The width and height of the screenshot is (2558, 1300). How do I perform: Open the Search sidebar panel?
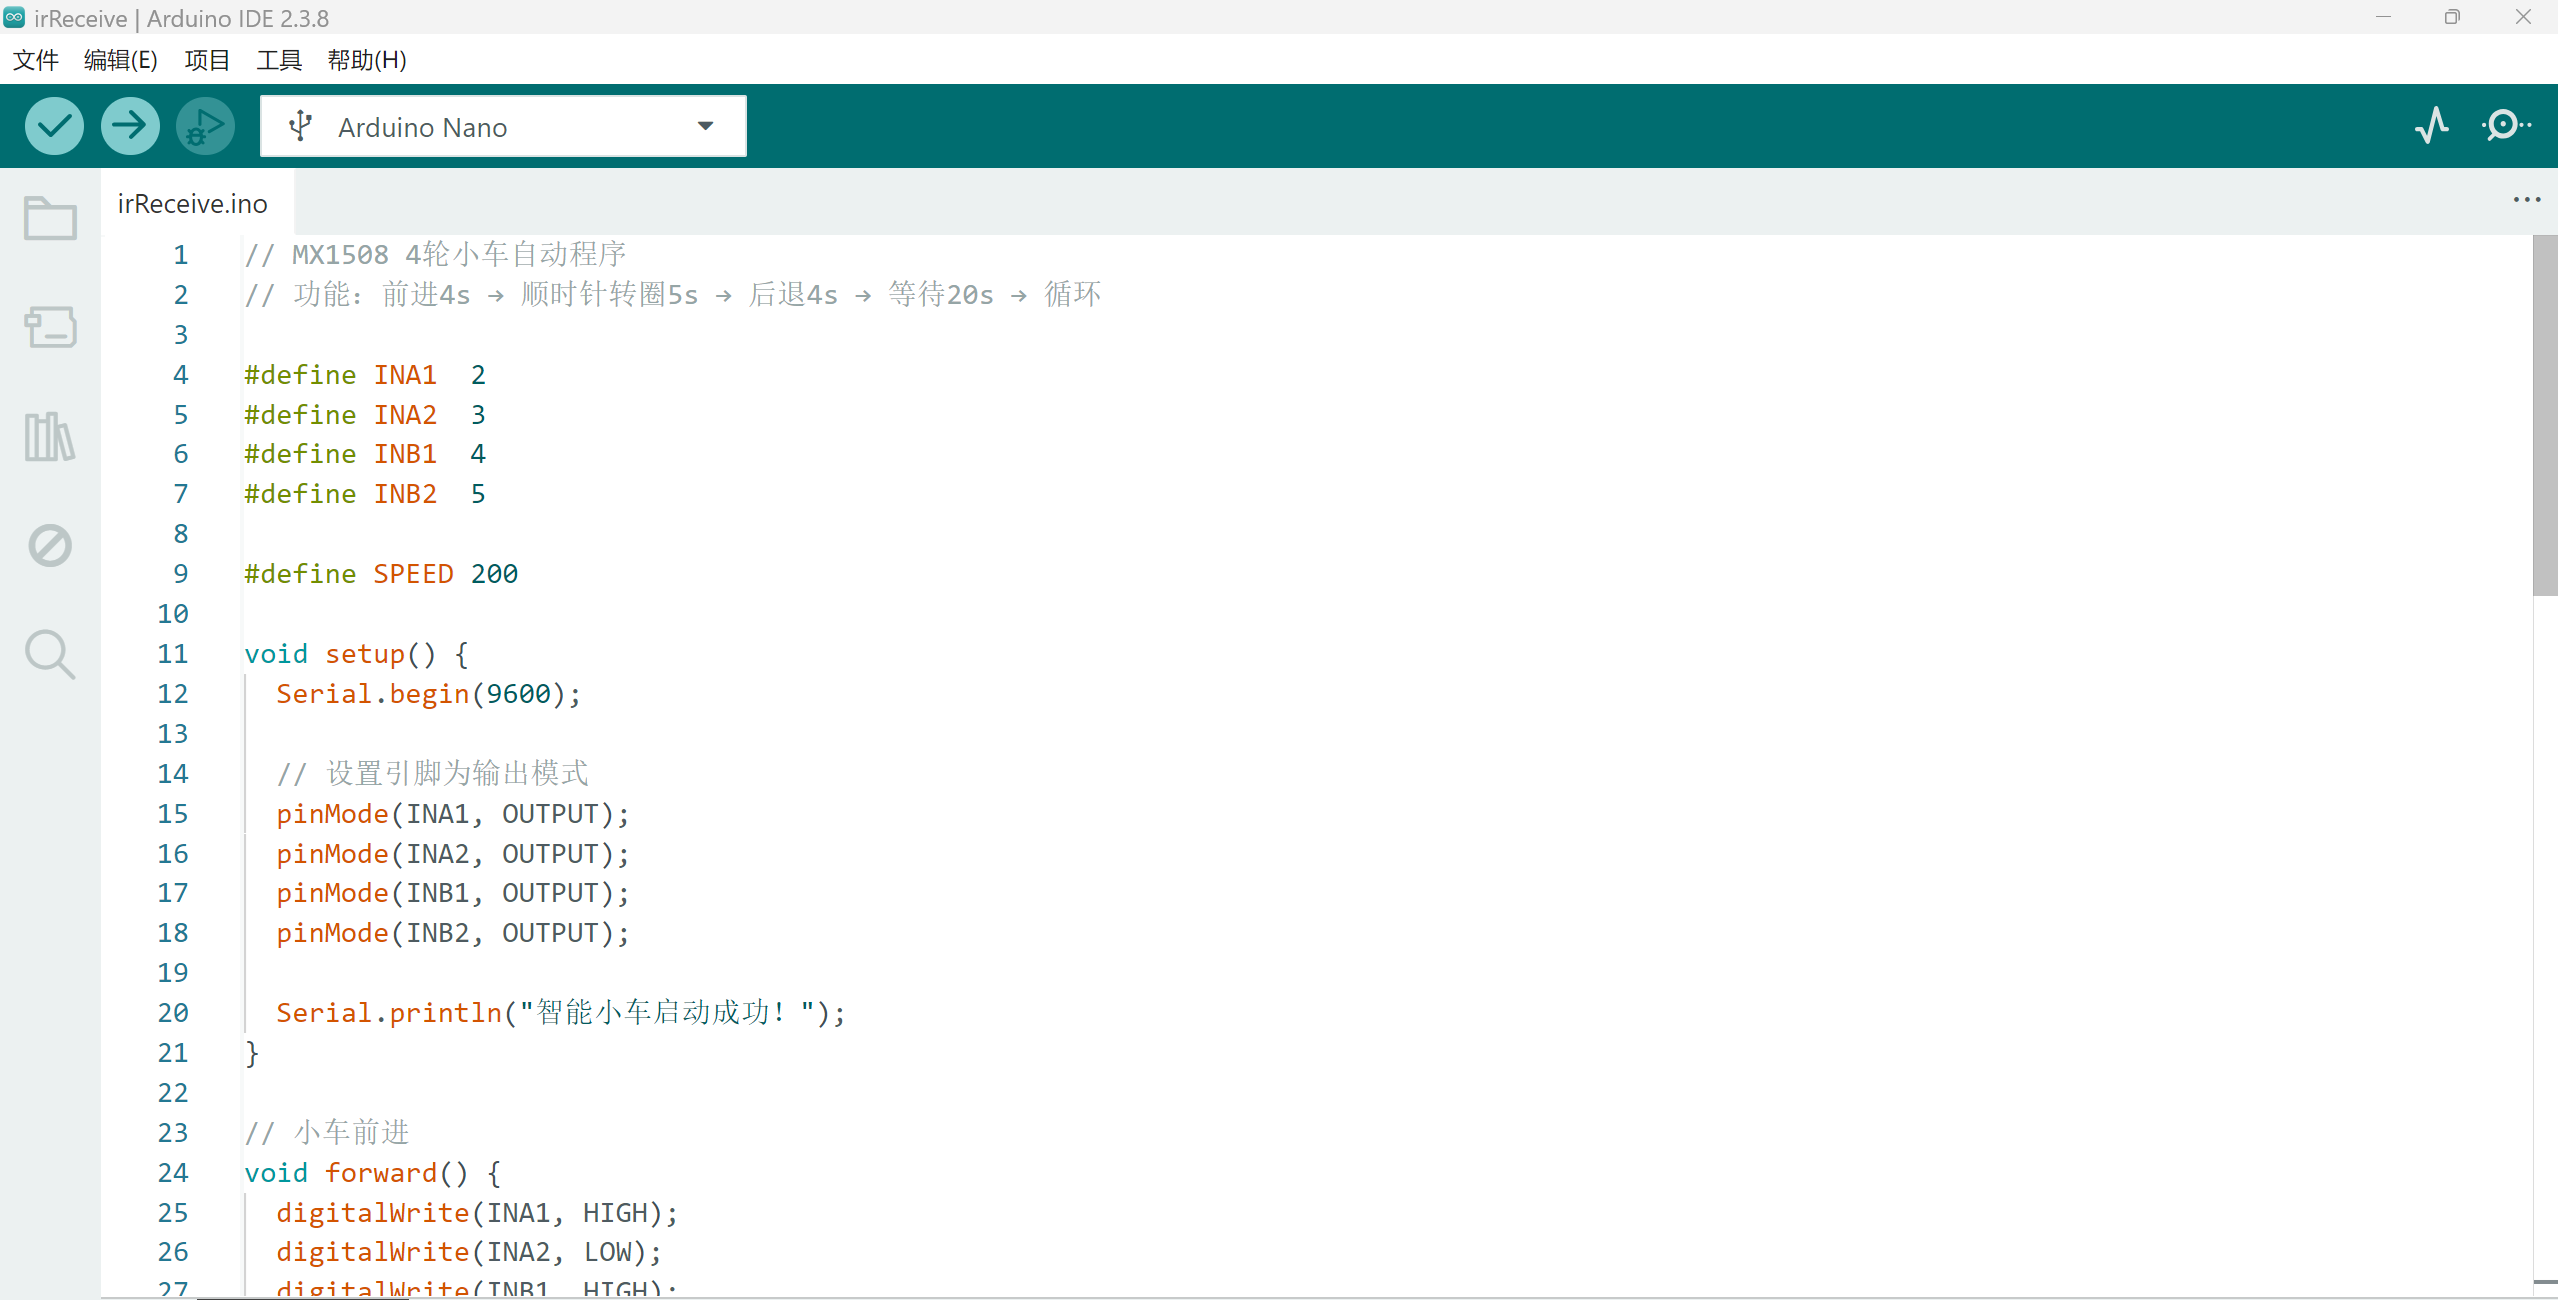(50, 654)
